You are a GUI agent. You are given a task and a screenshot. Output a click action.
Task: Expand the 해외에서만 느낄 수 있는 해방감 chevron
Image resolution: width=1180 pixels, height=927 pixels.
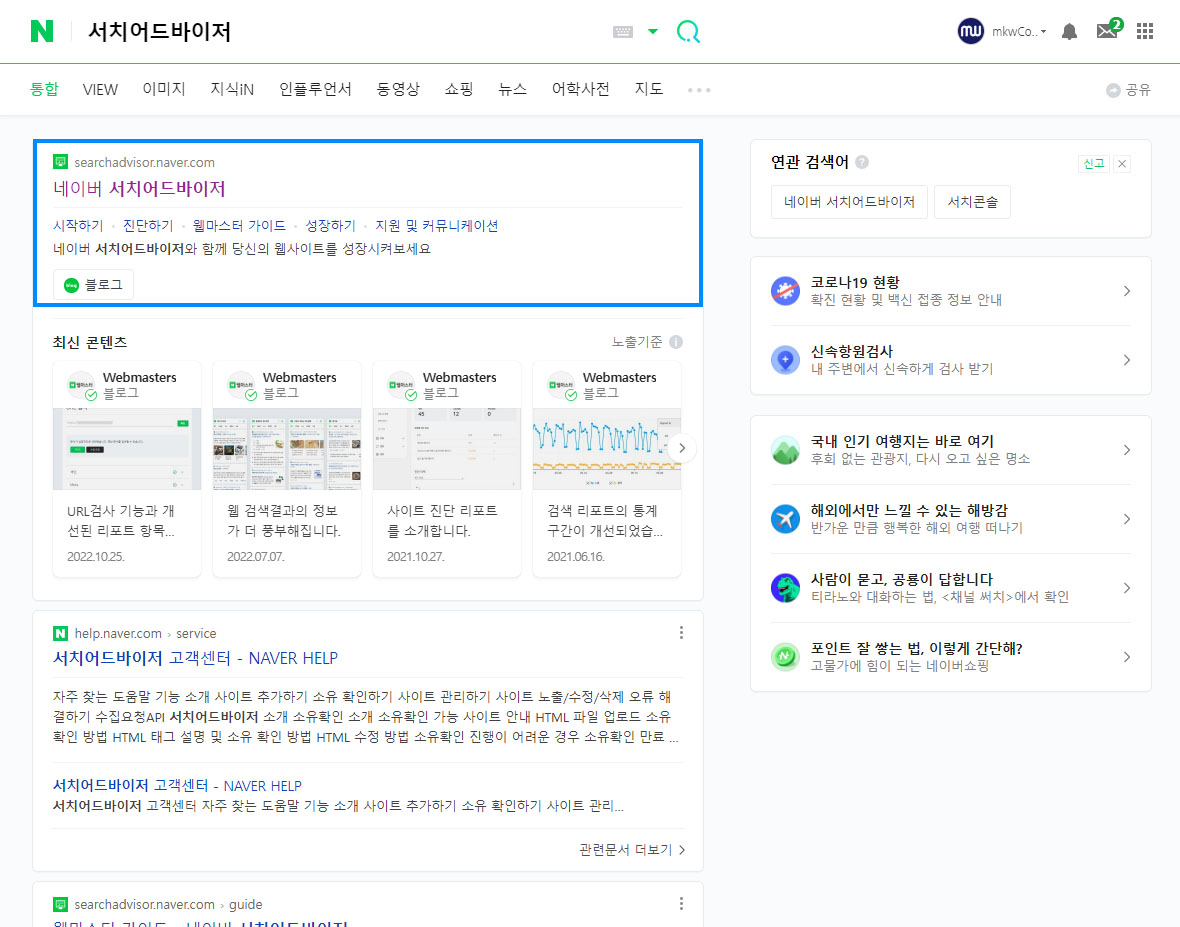click(x=1127, y=519)
